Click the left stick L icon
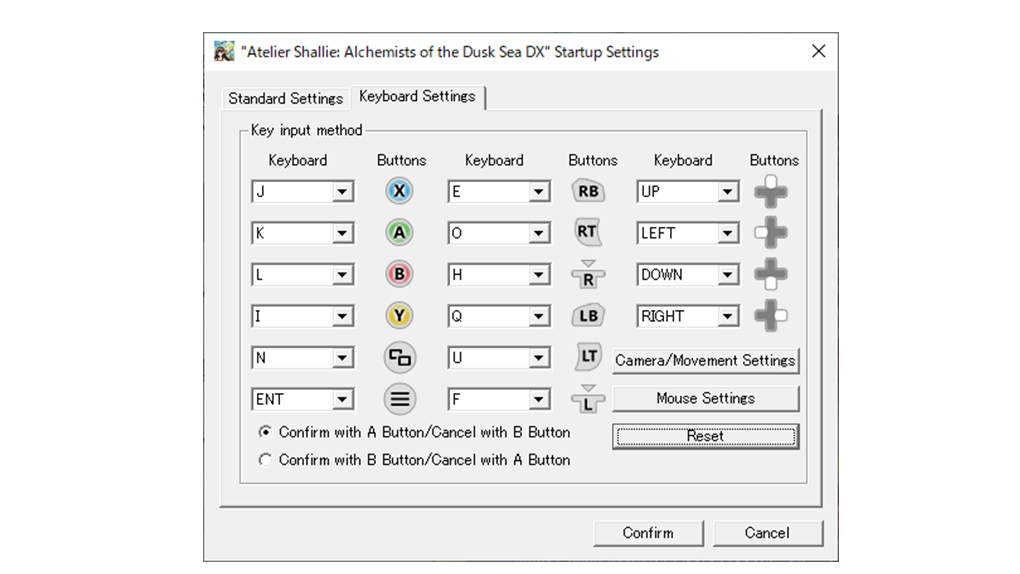 click(588, 399)
